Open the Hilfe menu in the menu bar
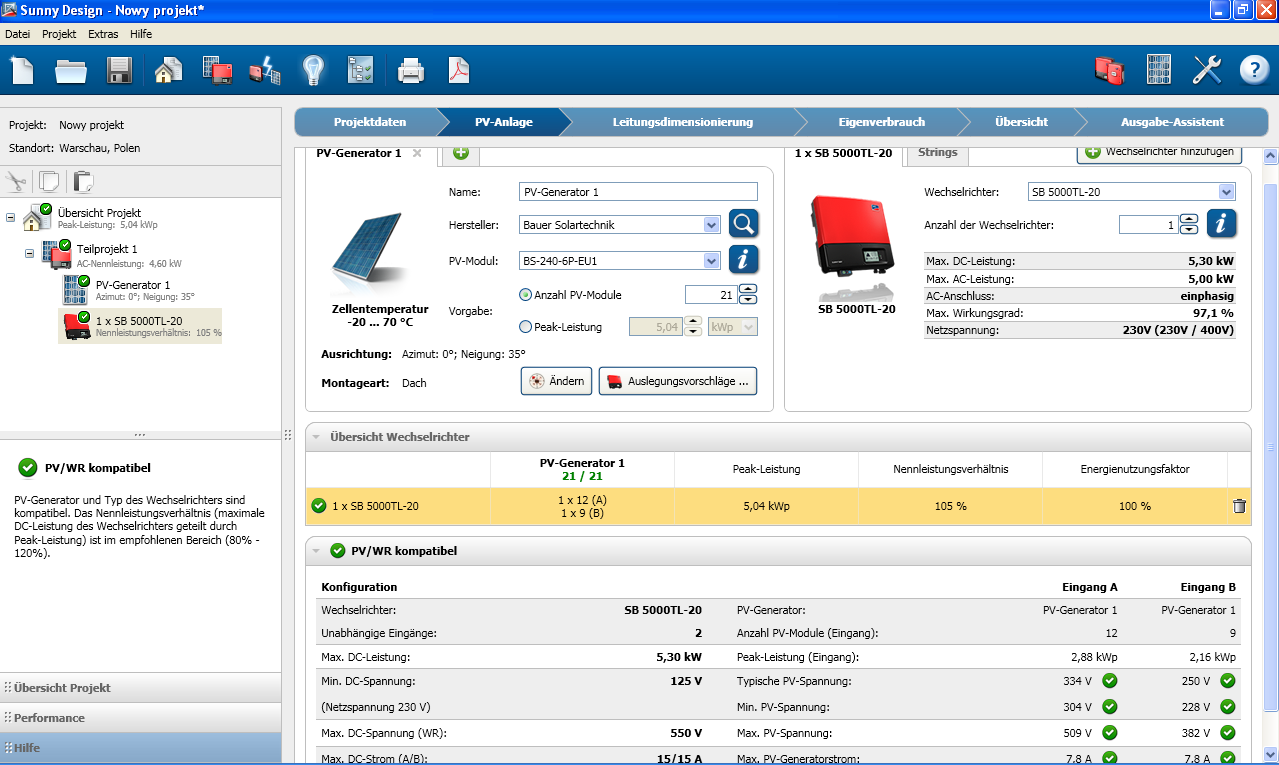This screenshot has height=765, width=1279. pos(141,34)
